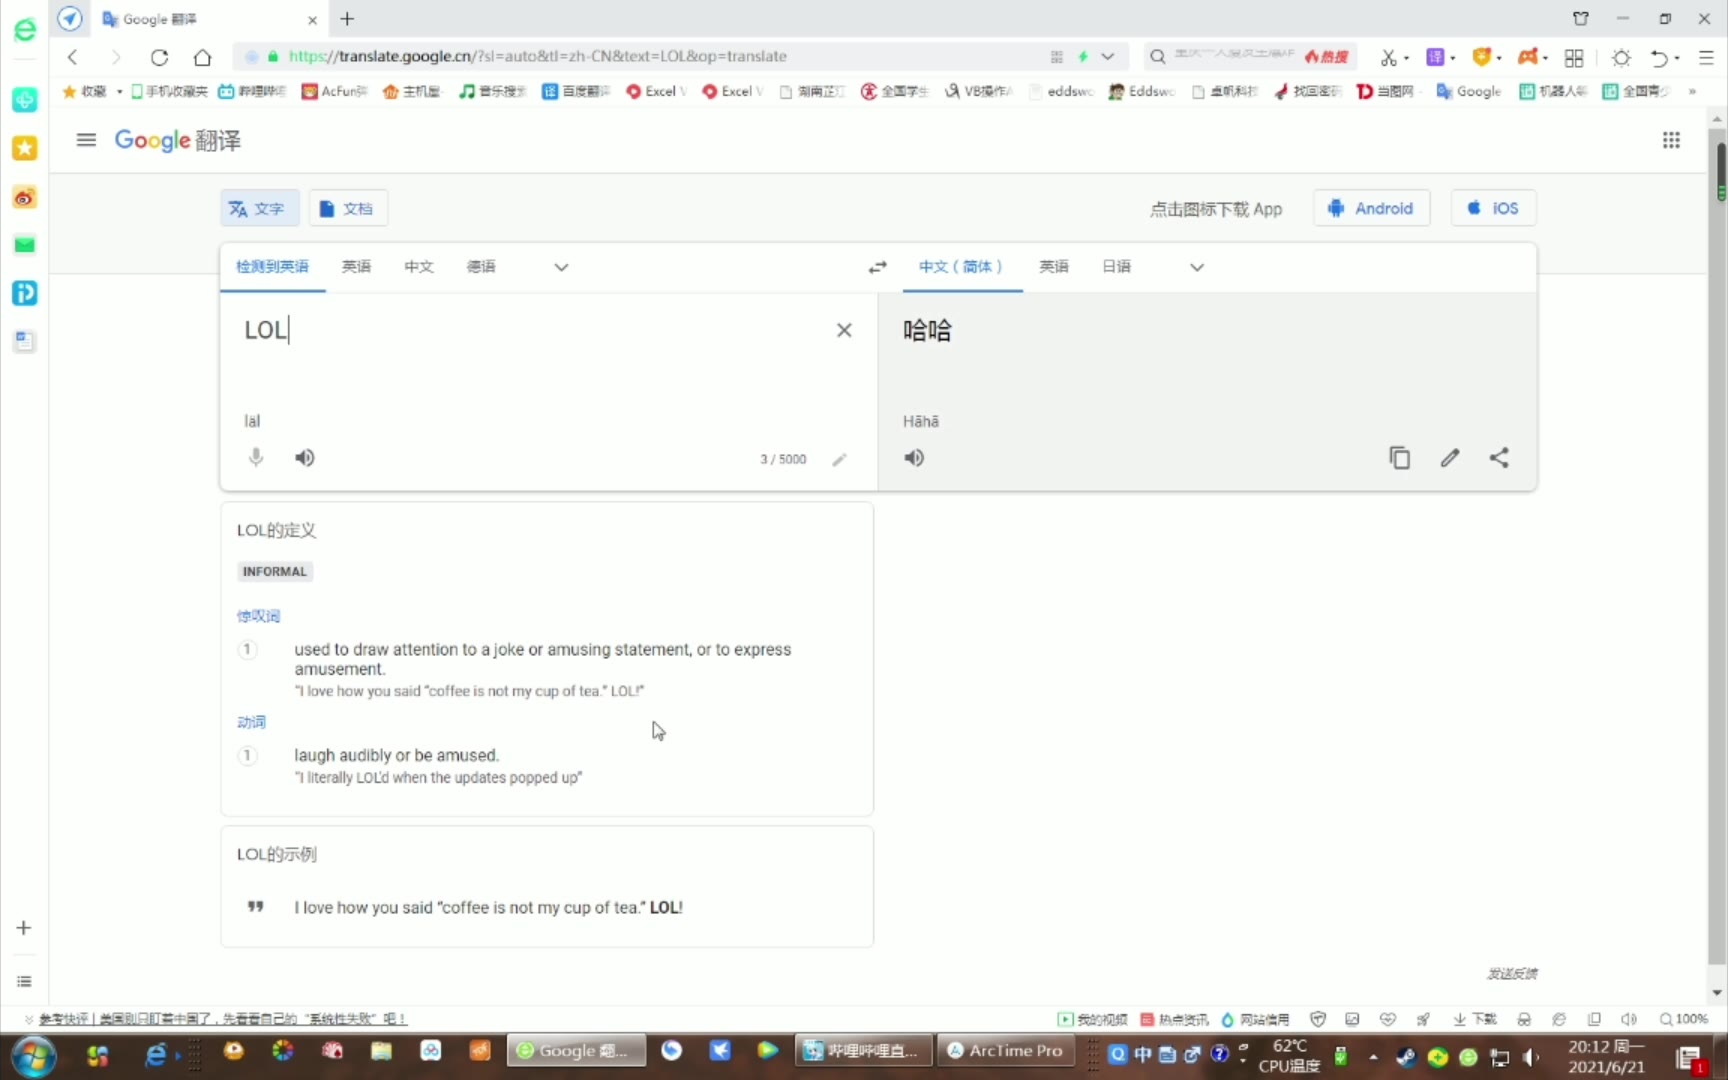
Task: Expand more target languages
Action: click(x=1196, y=267)
